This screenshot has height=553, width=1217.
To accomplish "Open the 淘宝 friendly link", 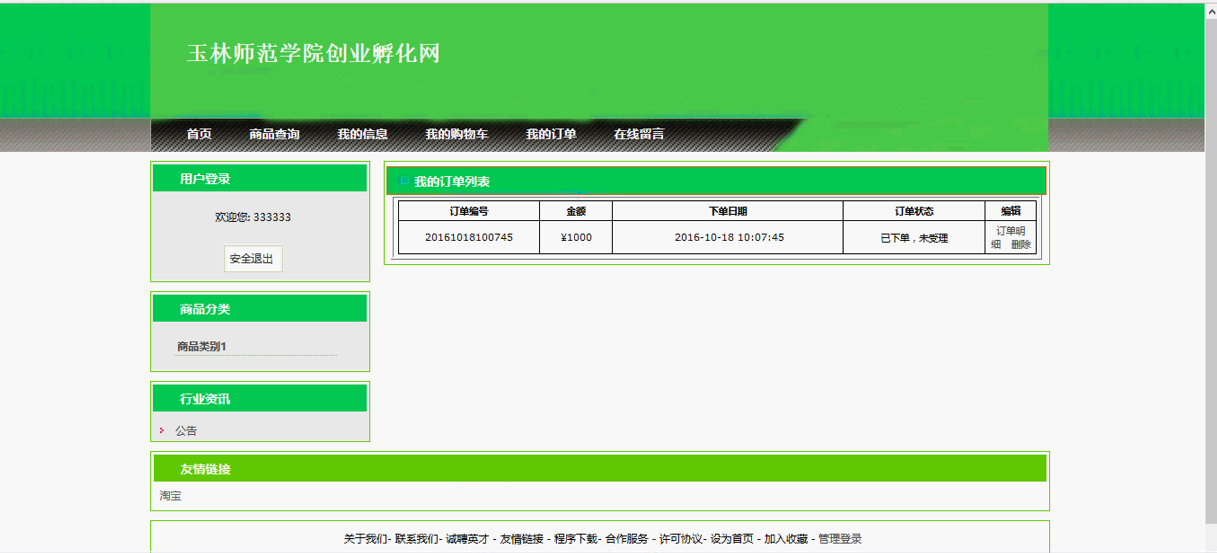I will click(x=170, y=496).
